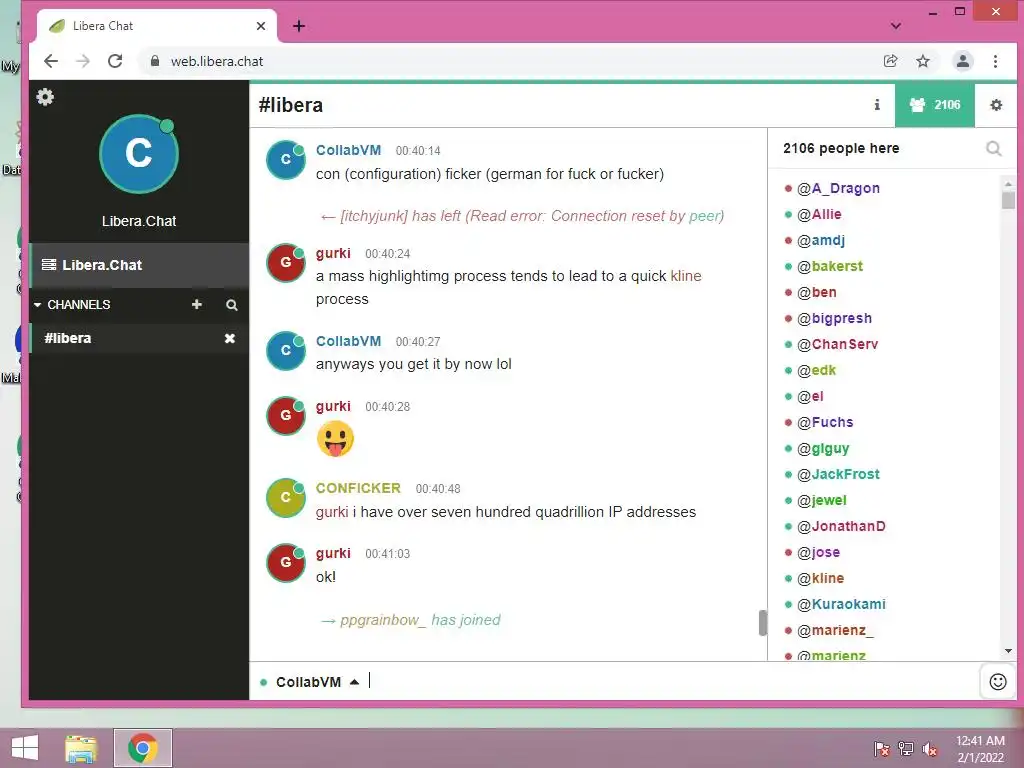Toggle the 2106 users nicklist button
Screen dimensions: 1024x768
[x=935, y=104]
